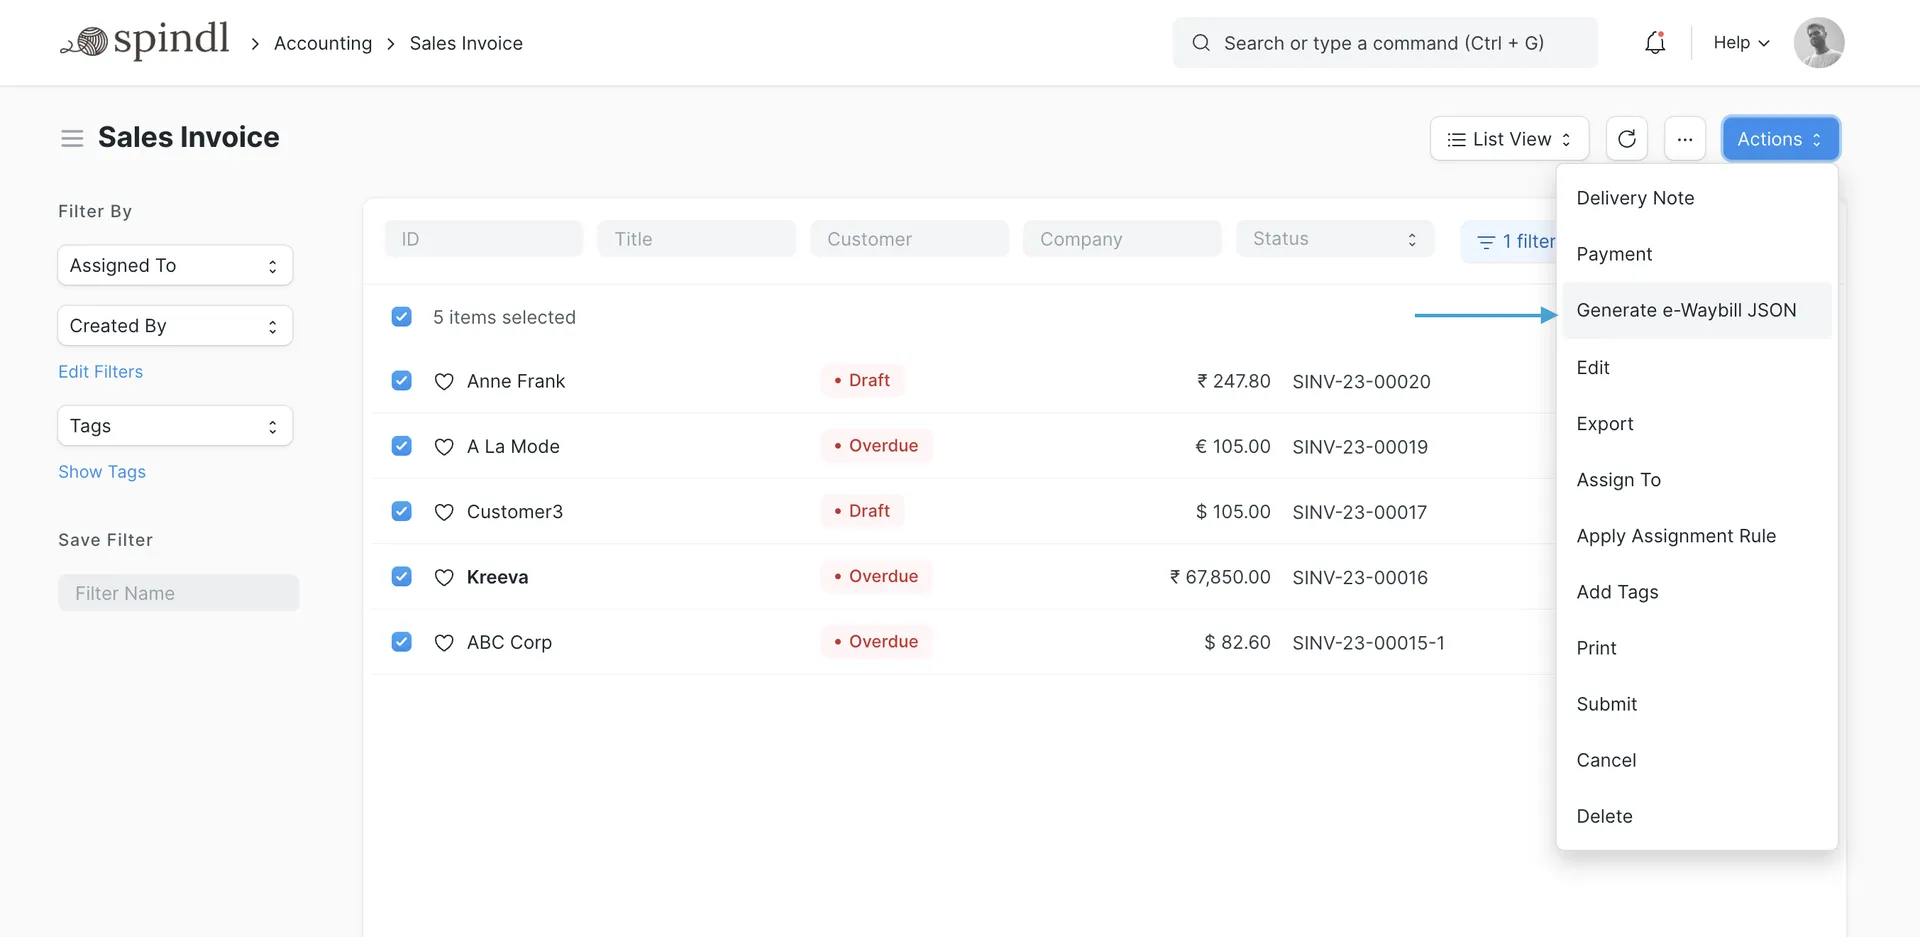
Task: Open the user profile avatar
Action: (1818, 43)
